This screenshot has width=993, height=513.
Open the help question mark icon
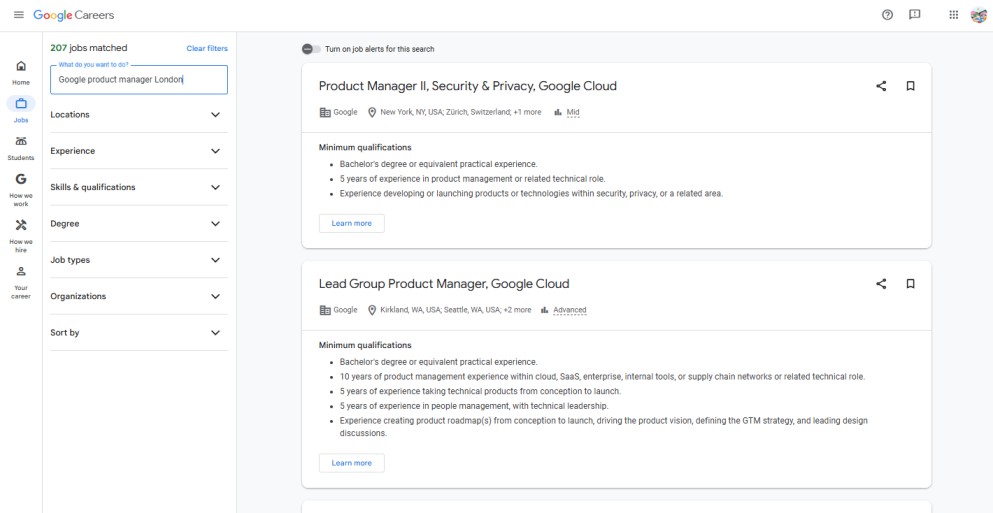[x=887, y=15]
